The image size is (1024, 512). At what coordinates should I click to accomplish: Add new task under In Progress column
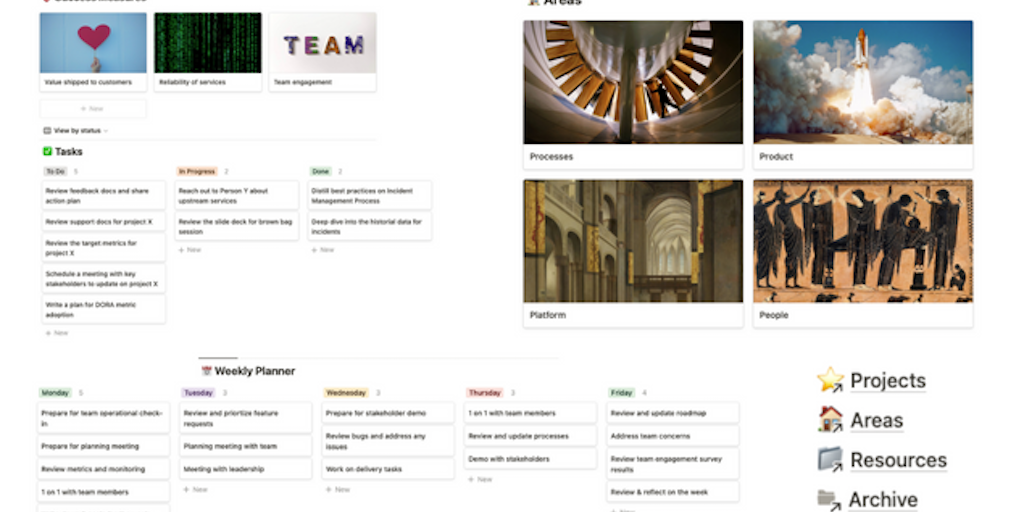click(190, 250)
